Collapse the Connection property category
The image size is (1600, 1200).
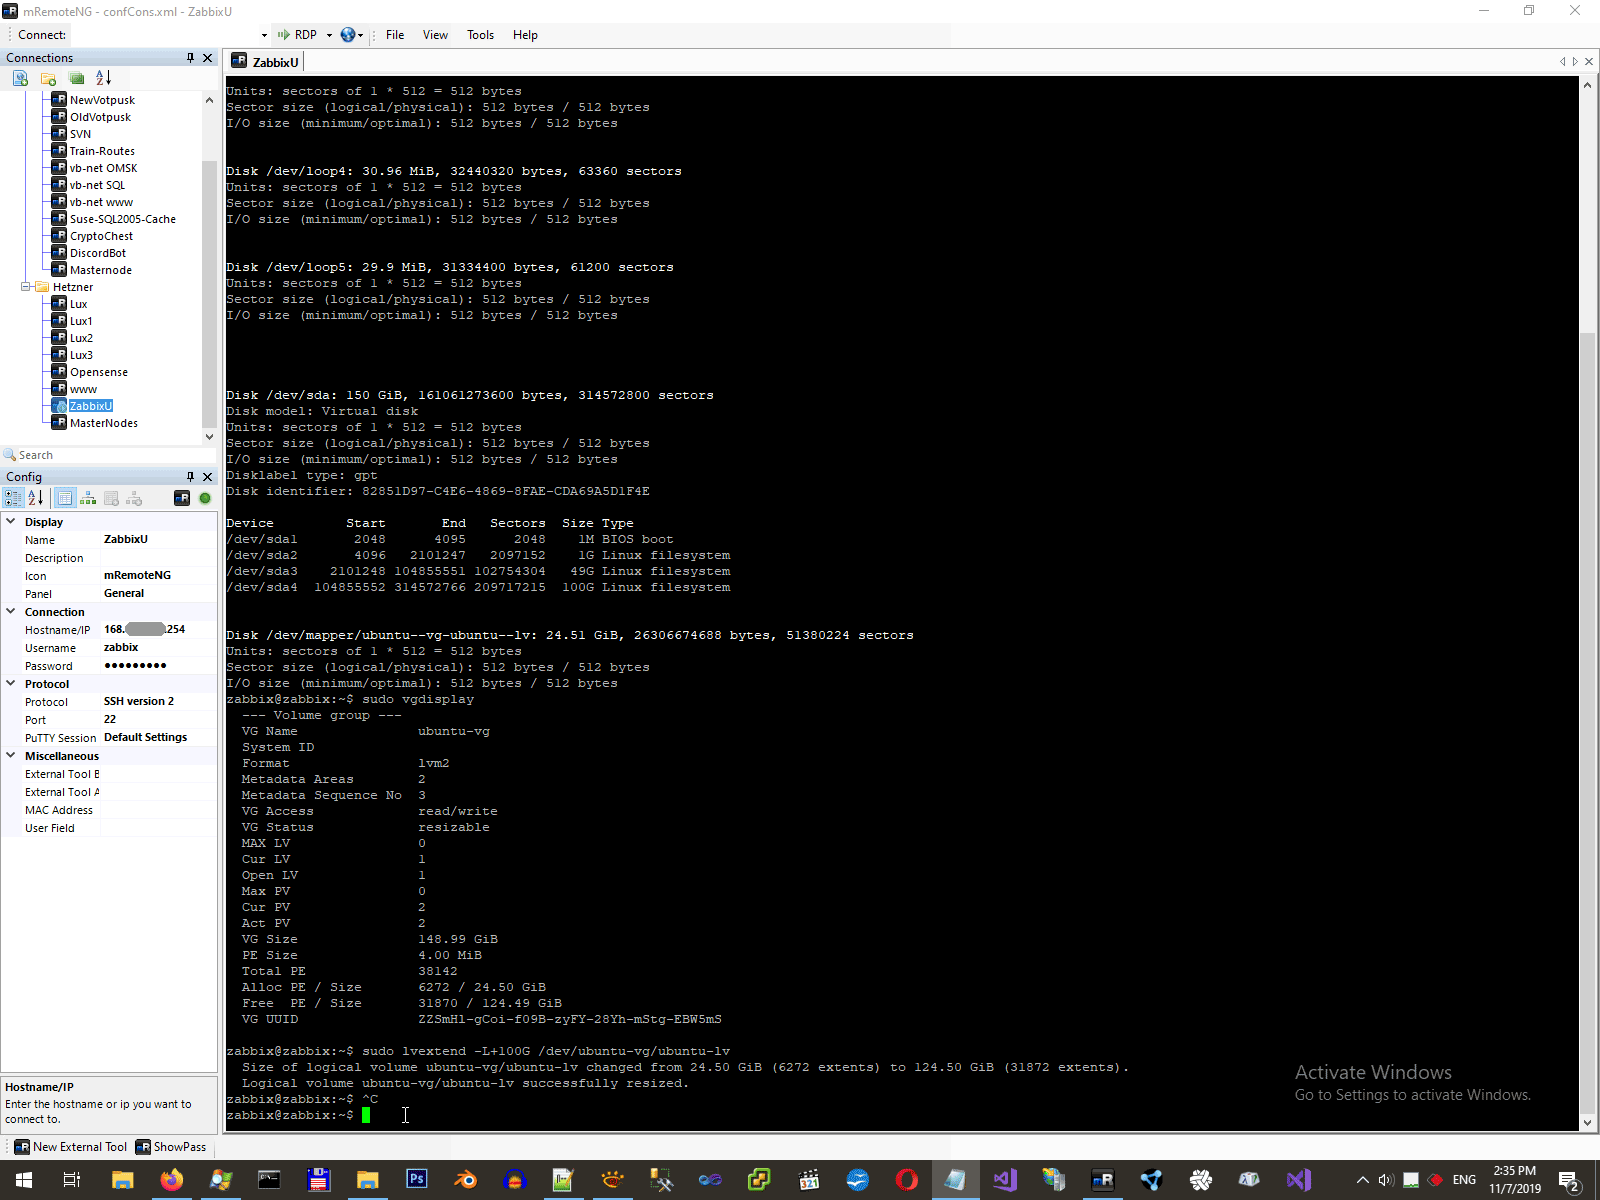tap(11, 612)
